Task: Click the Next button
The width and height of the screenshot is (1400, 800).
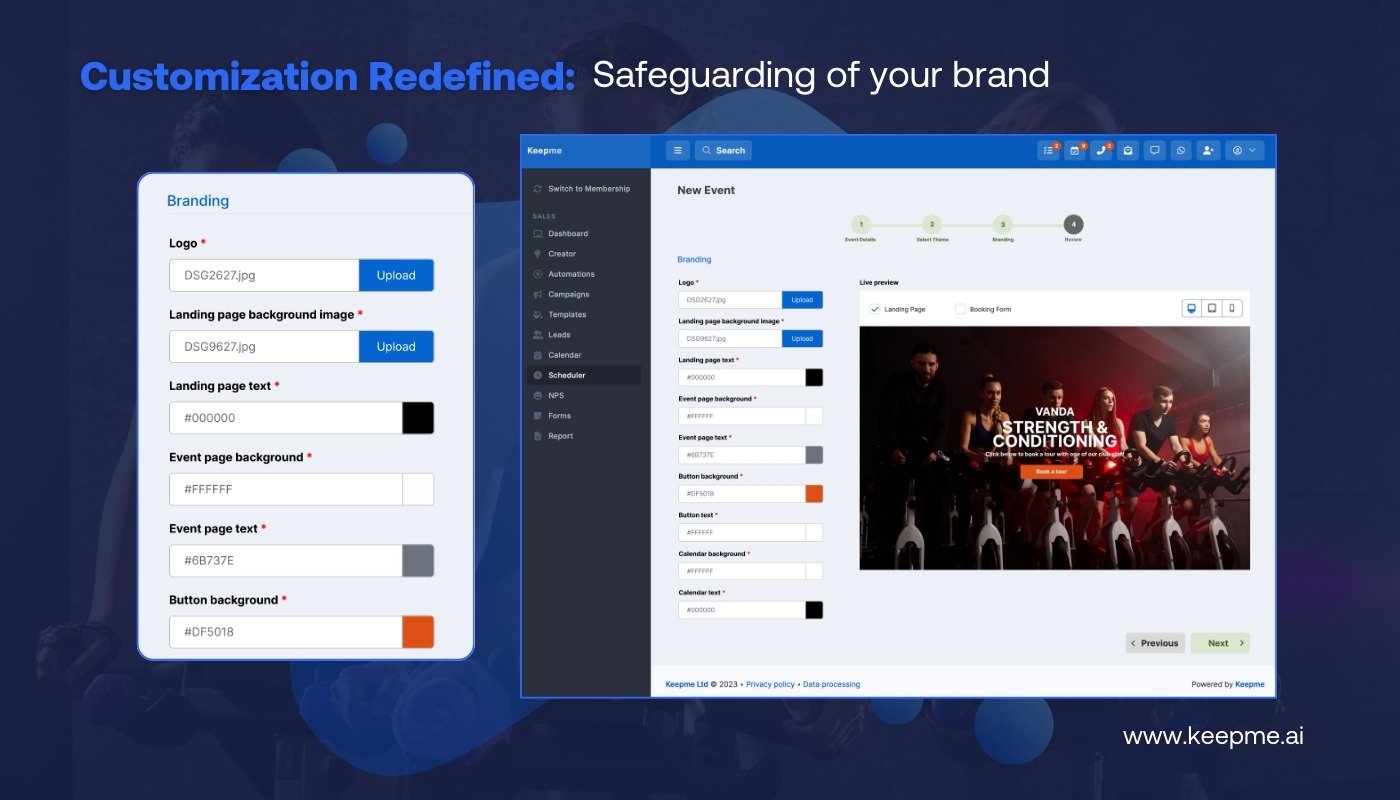Action: 1220,643
